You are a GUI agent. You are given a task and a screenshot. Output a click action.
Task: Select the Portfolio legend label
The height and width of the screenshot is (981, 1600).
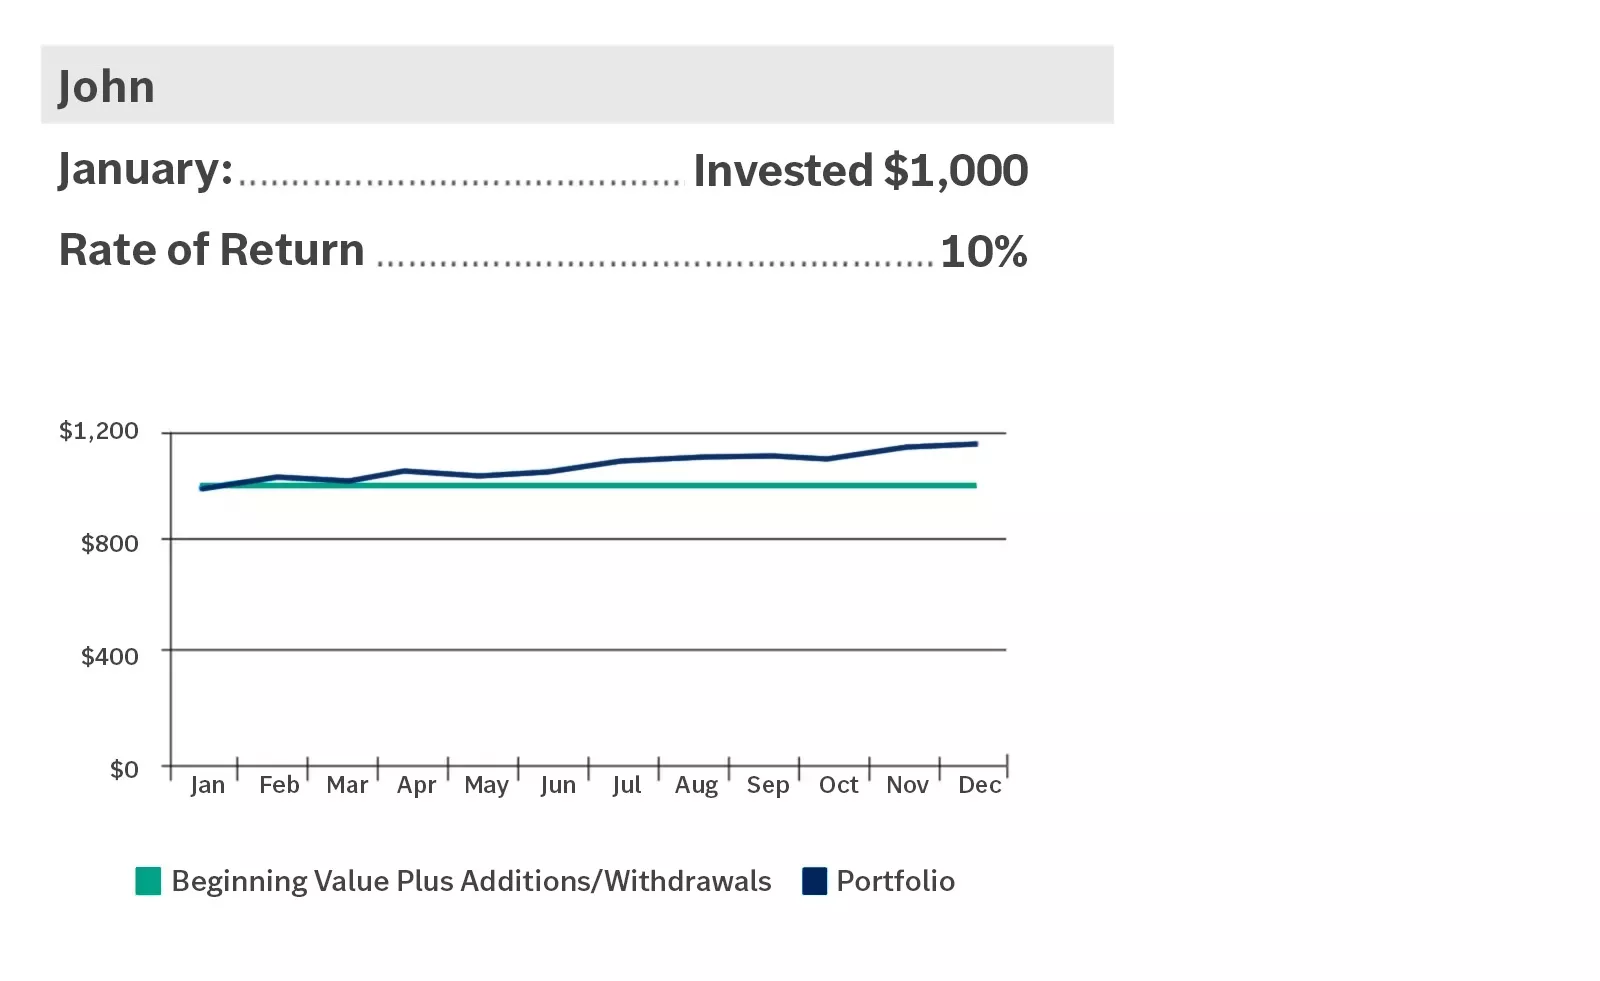coord(895,881)
